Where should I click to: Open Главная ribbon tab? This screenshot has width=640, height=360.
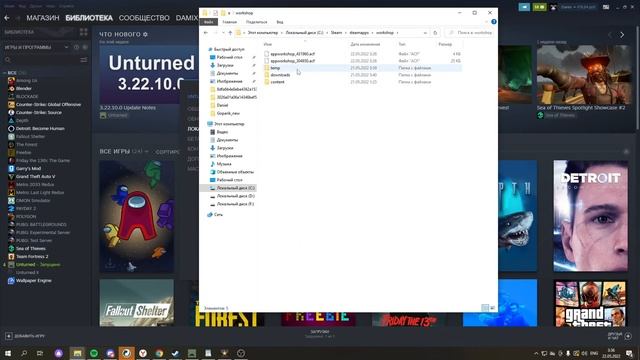coord(229,22)
